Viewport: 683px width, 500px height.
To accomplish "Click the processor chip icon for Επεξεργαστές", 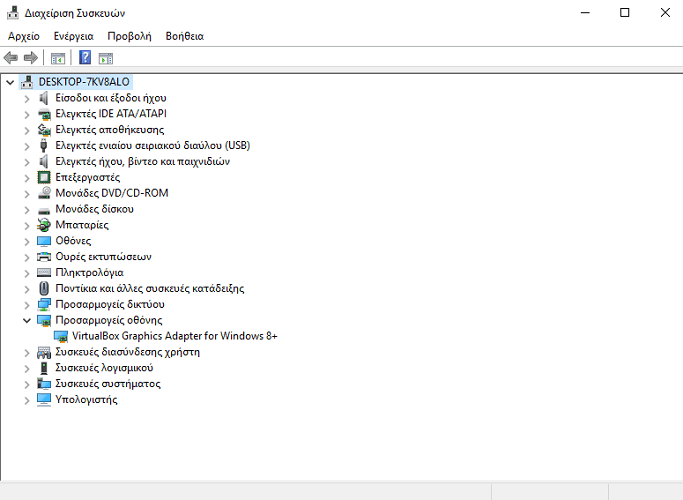I will coord(44,177).
